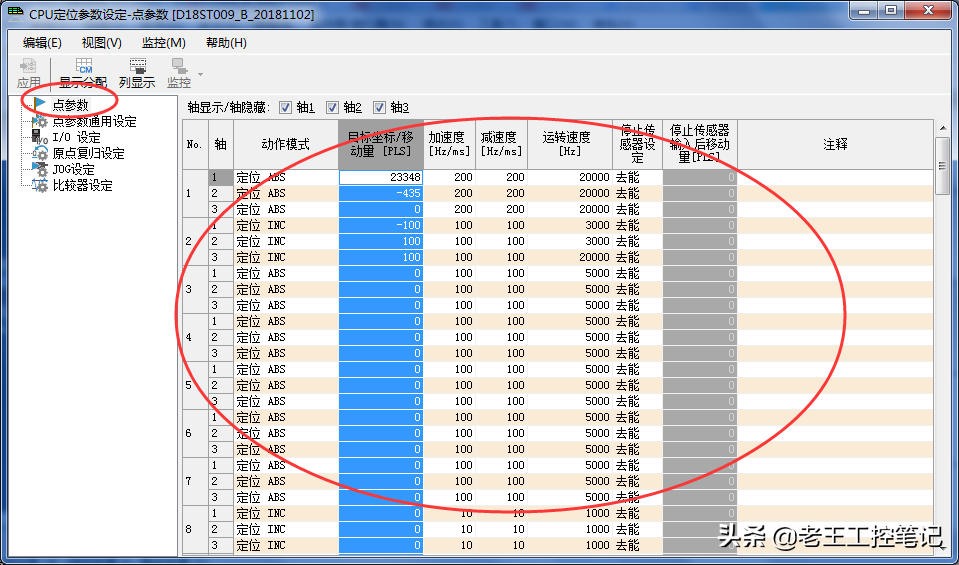Click the 动作模式 column header
Viewport: 959px width, 565px height.
click(x=286, y=144)
